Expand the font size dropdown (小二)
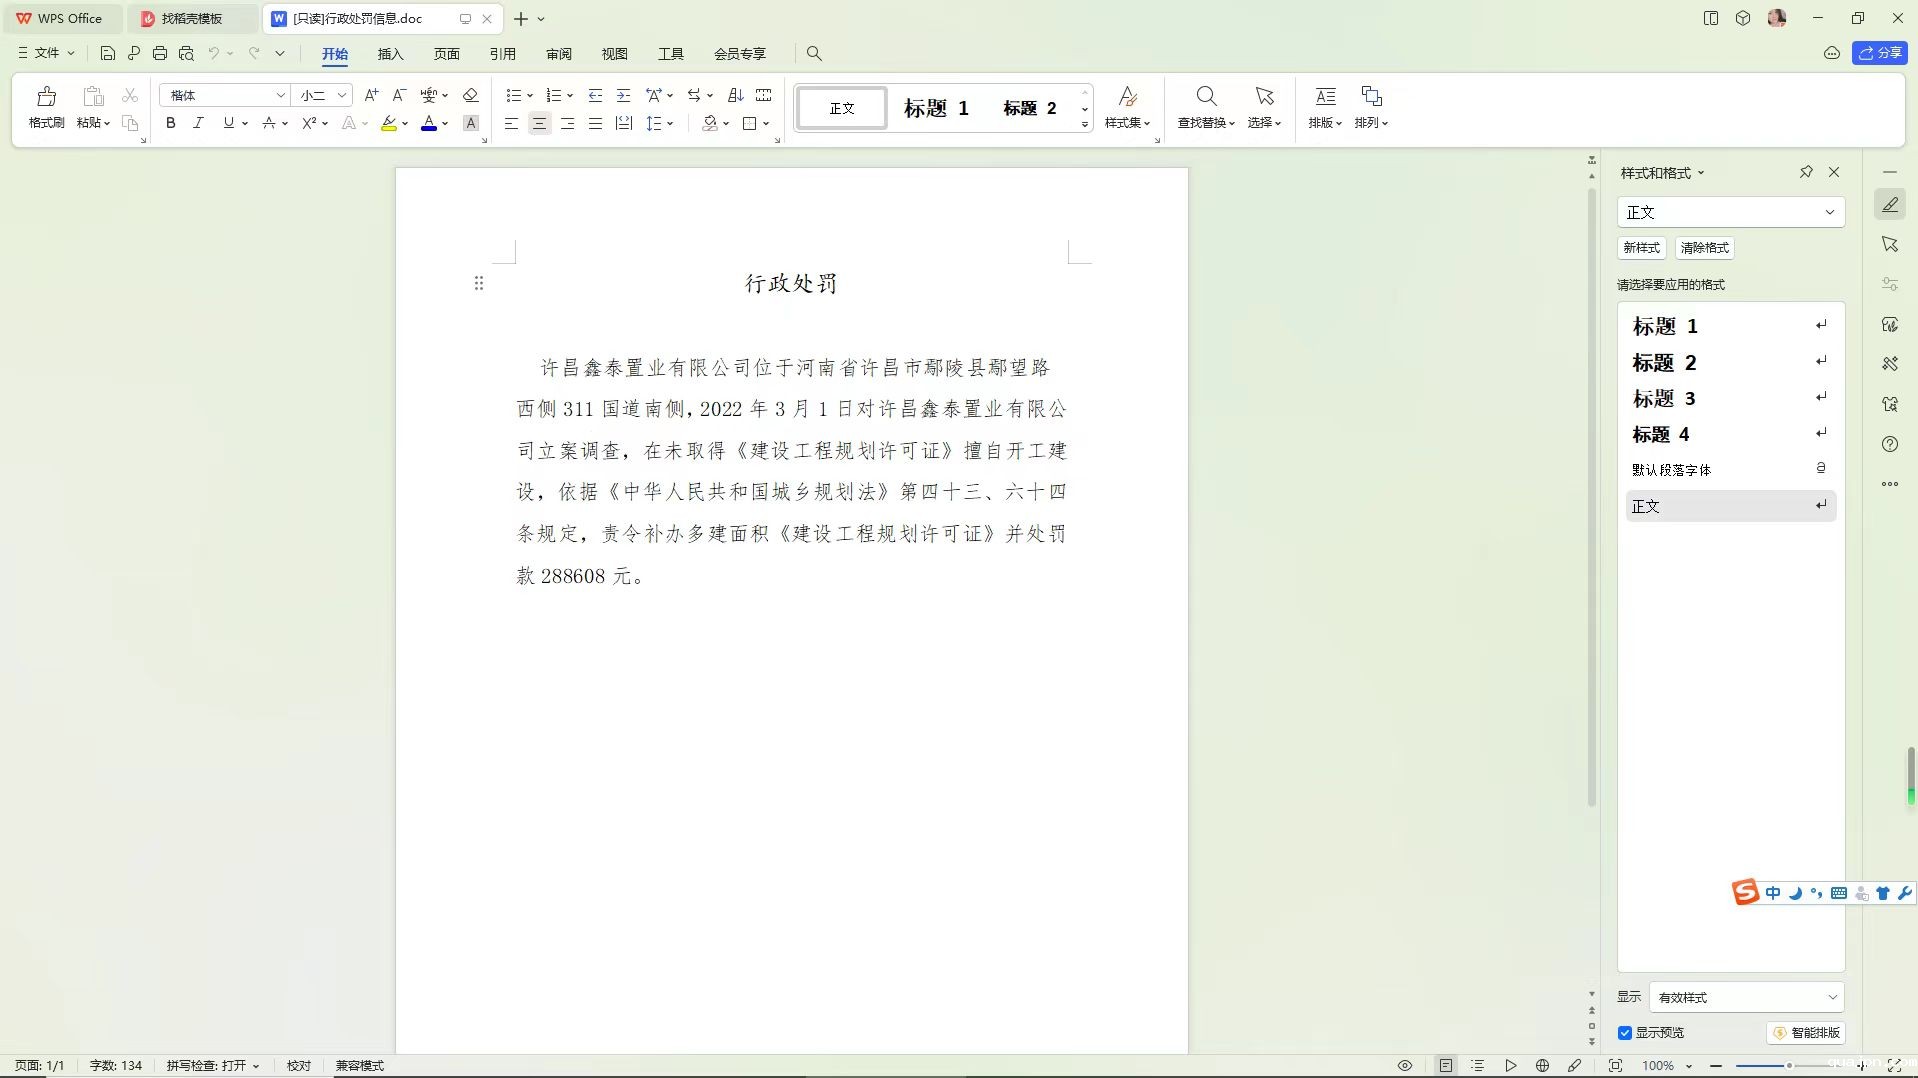The image size is (1918, 1078). [341, 95]
